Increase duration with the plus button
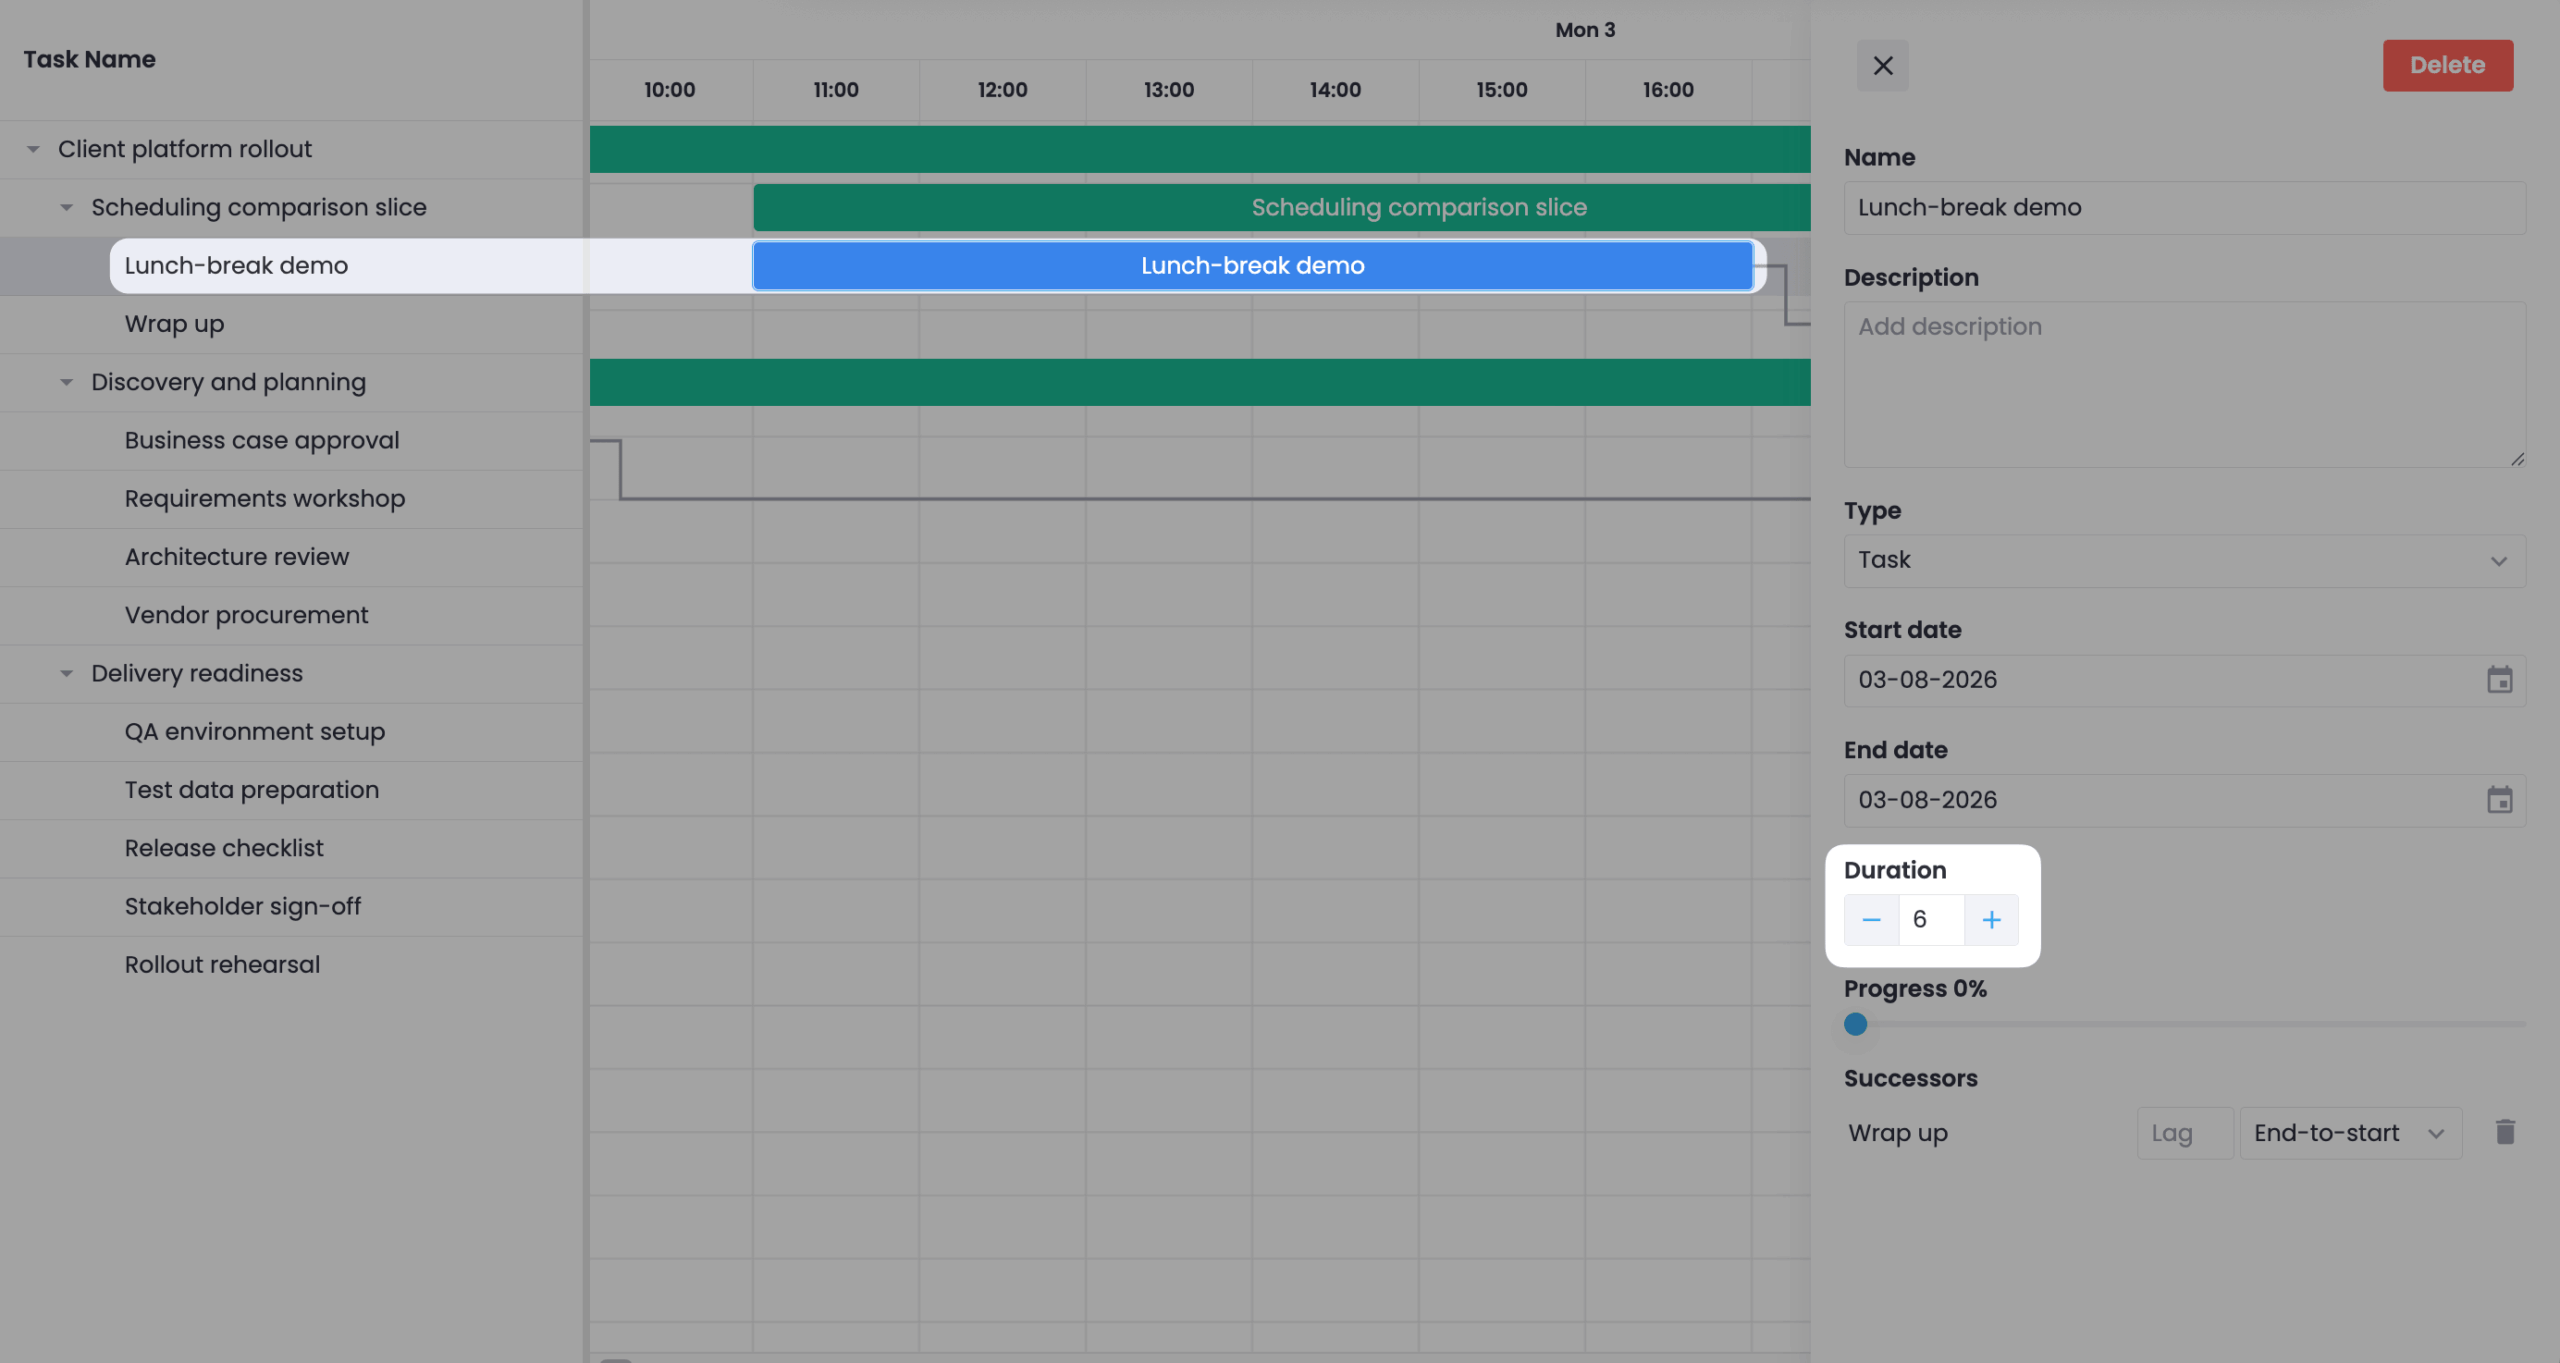 pos(1991,919)
